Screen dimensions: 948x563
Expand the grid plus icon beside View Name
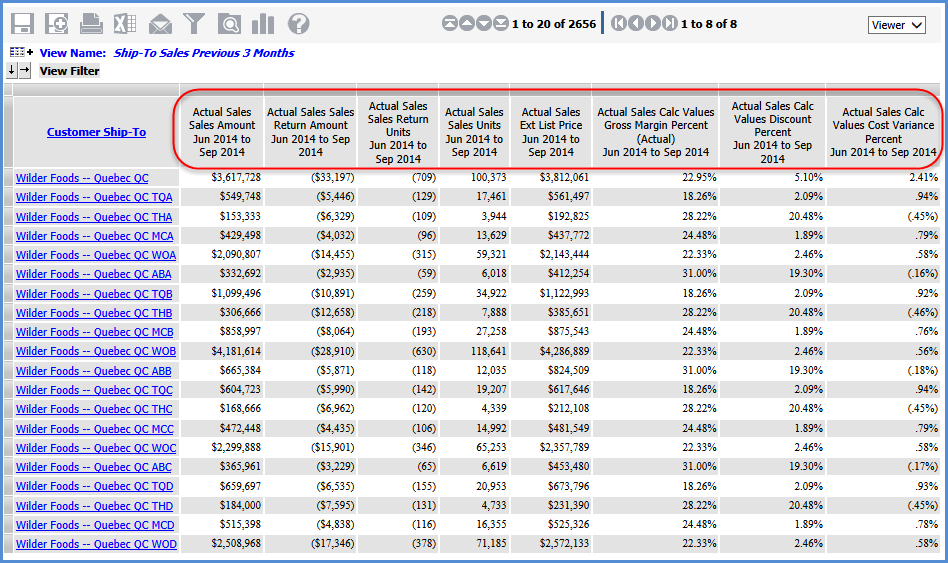coord(21,52)
